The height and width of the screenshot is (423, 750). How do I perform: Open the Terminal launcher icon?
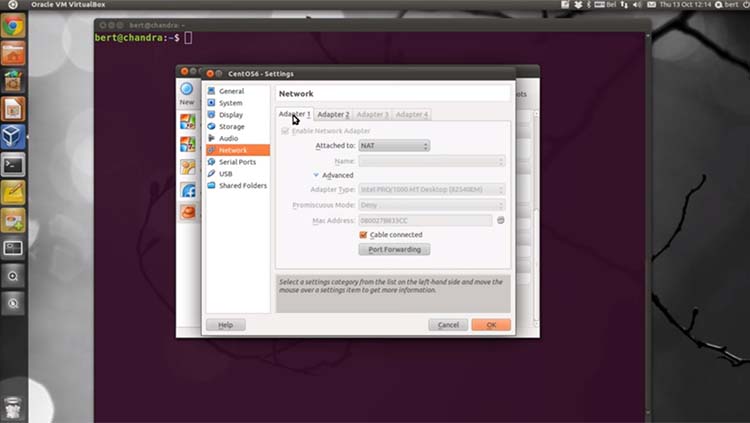pos(13,165)
